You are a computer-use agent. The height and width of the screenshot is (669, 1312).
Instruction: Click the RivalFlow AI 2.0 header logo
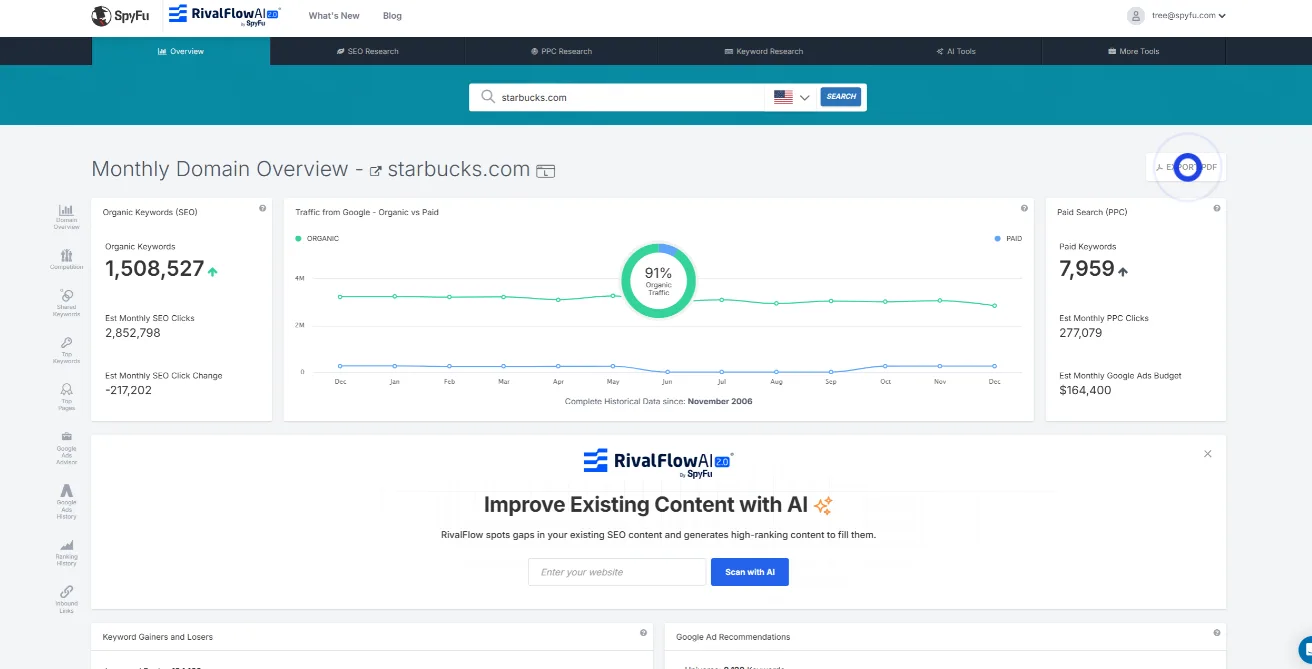point(224,15)
